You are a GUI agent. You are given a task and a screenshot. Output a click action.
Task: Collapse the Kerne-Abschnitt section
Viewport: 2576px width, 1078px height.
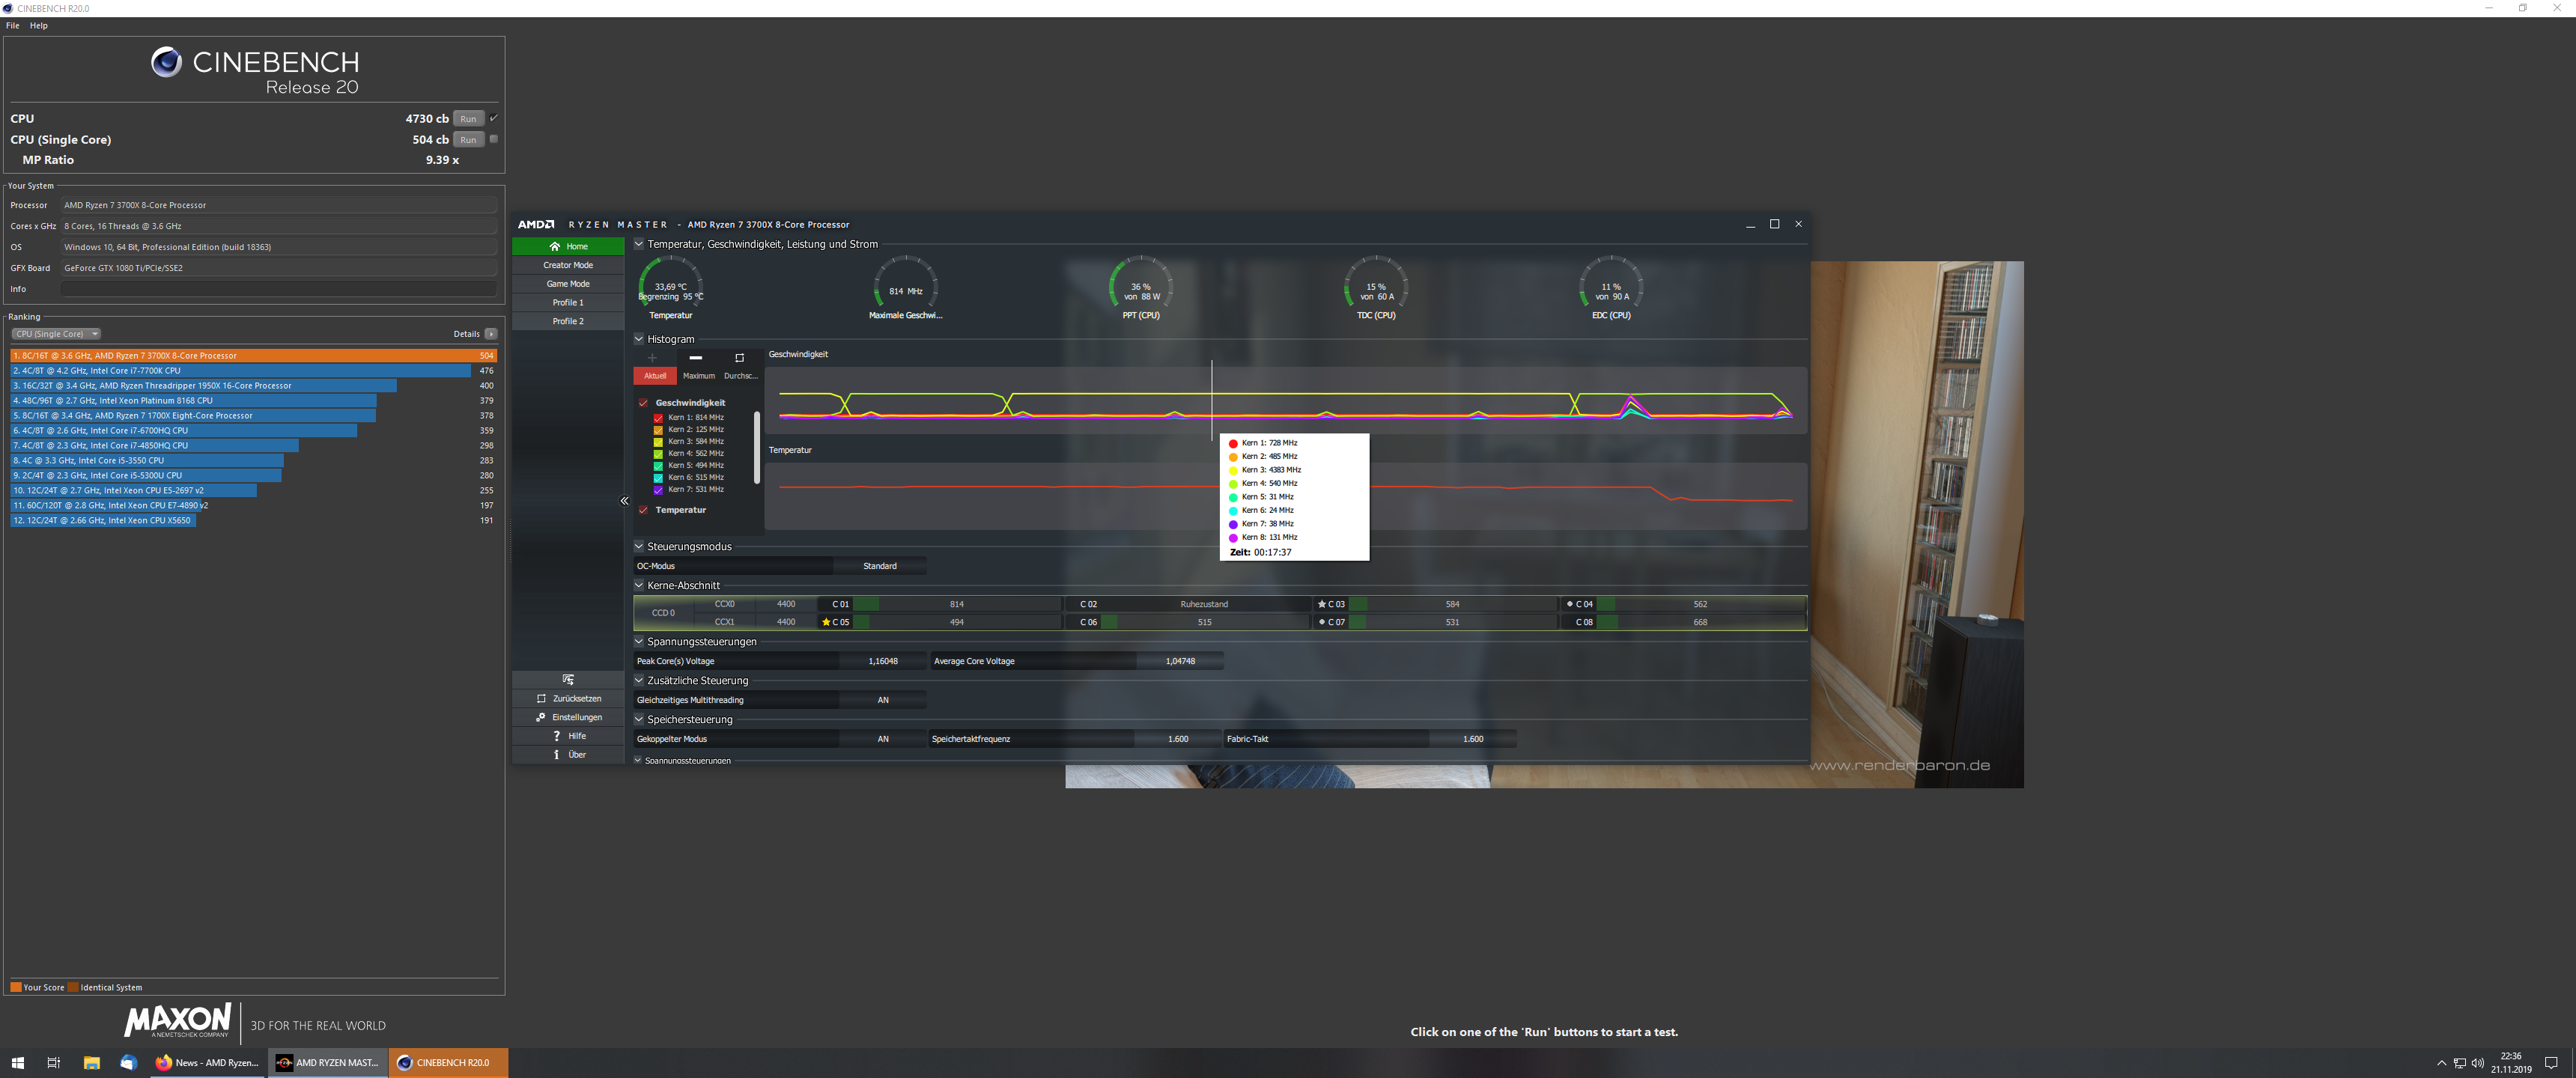[x=637, y=585]
